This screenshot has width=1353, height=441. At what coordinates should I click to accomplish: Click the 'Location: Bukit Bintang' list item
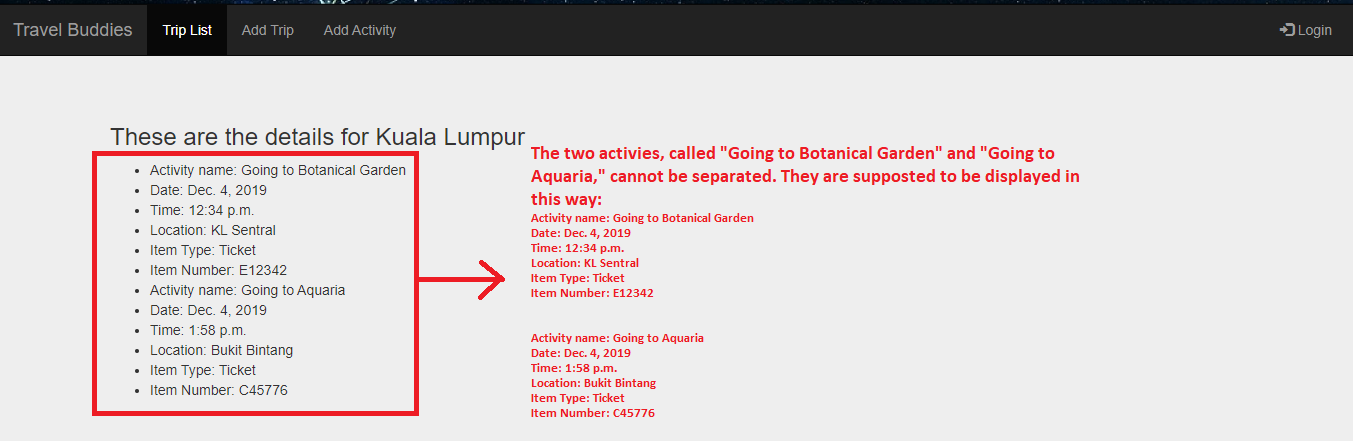222,350
